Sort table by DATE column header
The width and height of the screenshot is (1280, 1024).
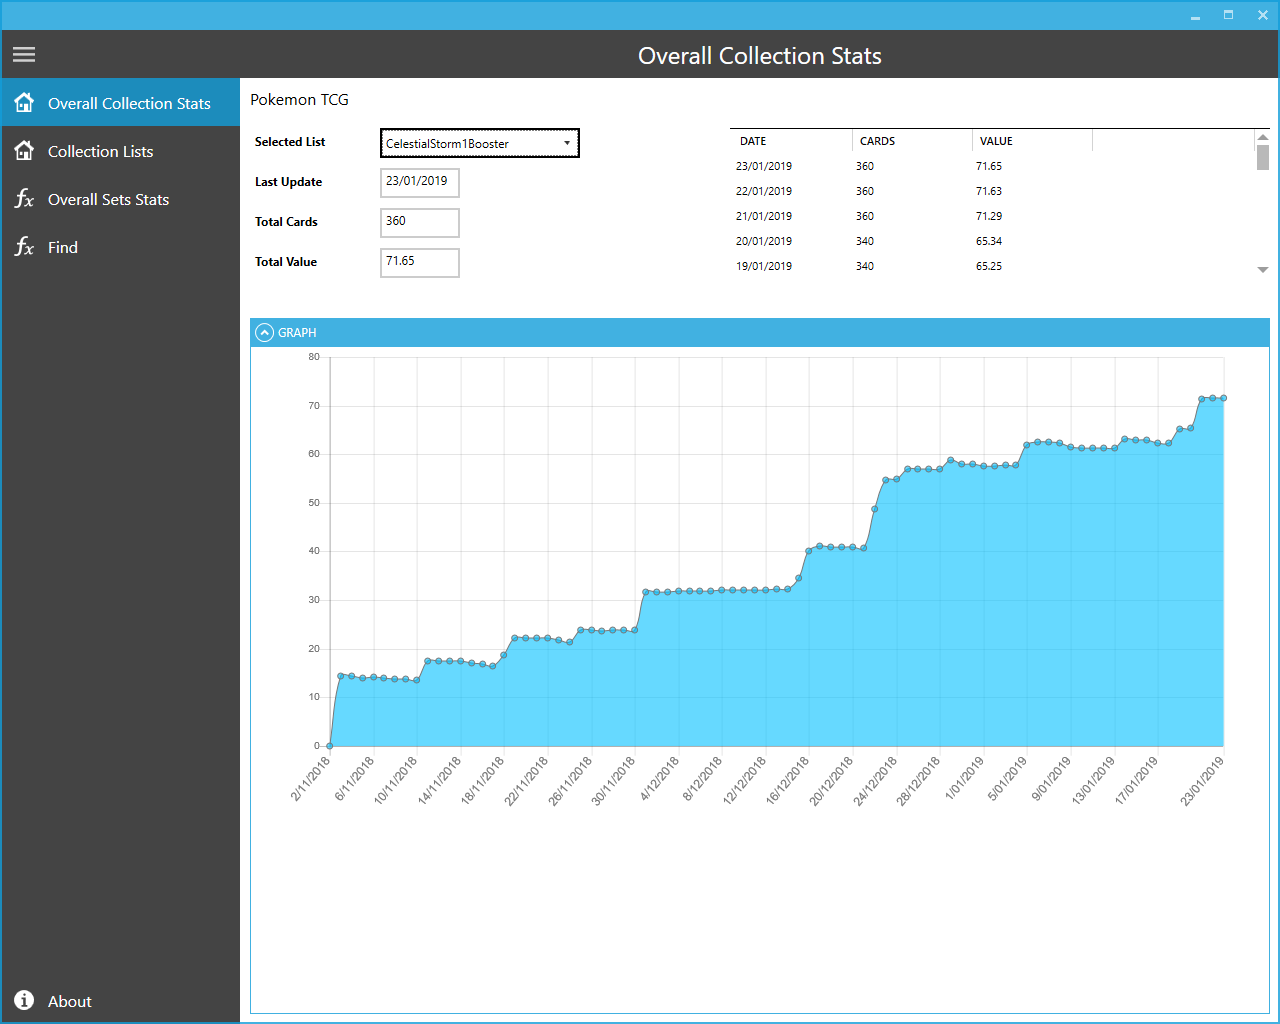pyautogui.click(x=791, y=141)
